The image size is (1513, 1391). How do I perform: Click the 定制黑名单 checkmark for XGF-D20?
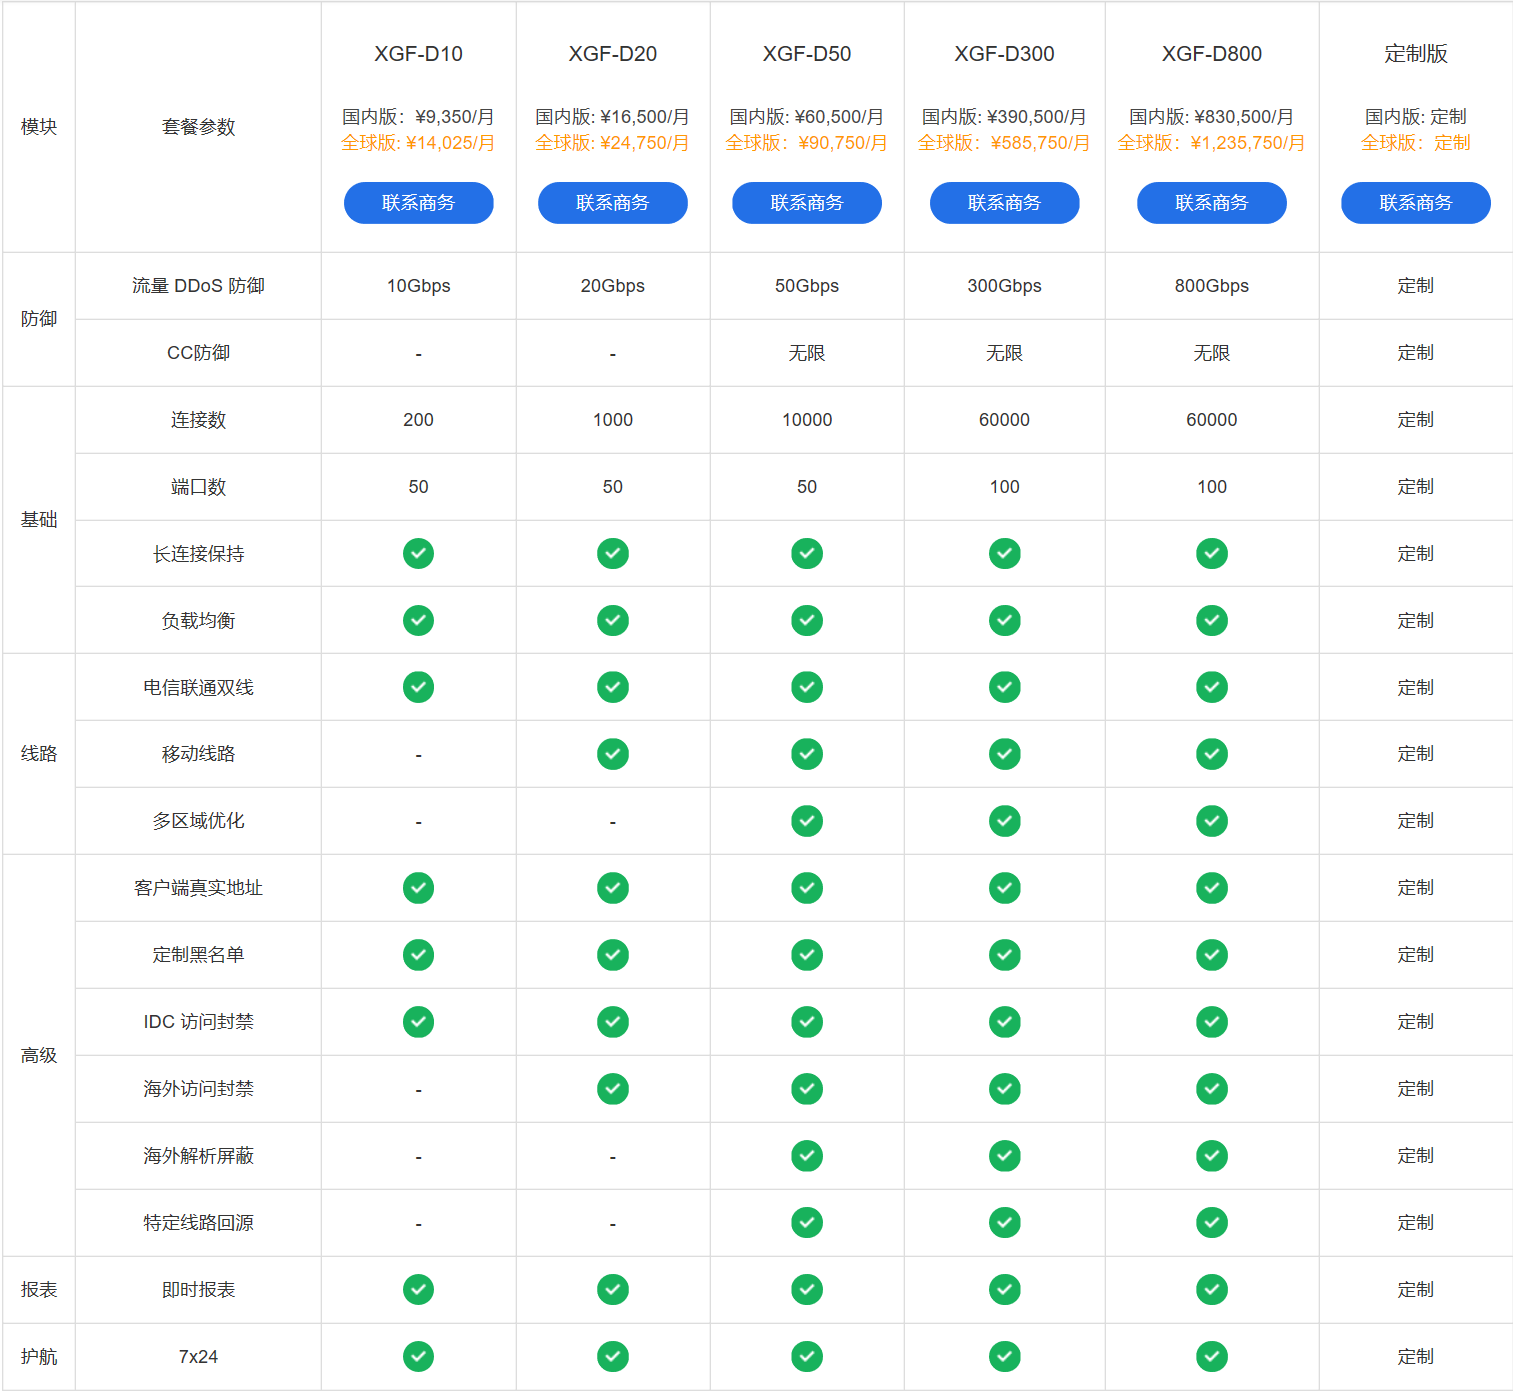point(612,955)
